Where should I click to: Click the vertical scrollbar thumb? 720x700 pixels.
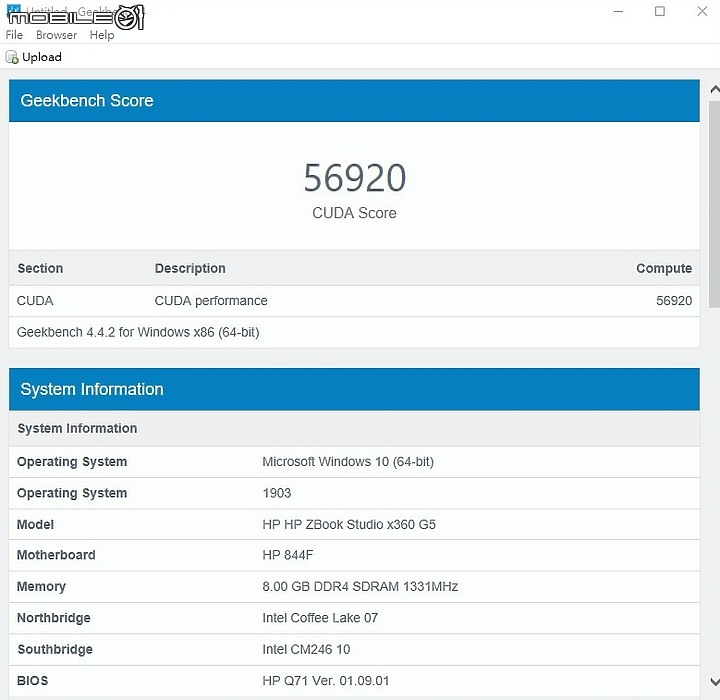tap(714, 204)
